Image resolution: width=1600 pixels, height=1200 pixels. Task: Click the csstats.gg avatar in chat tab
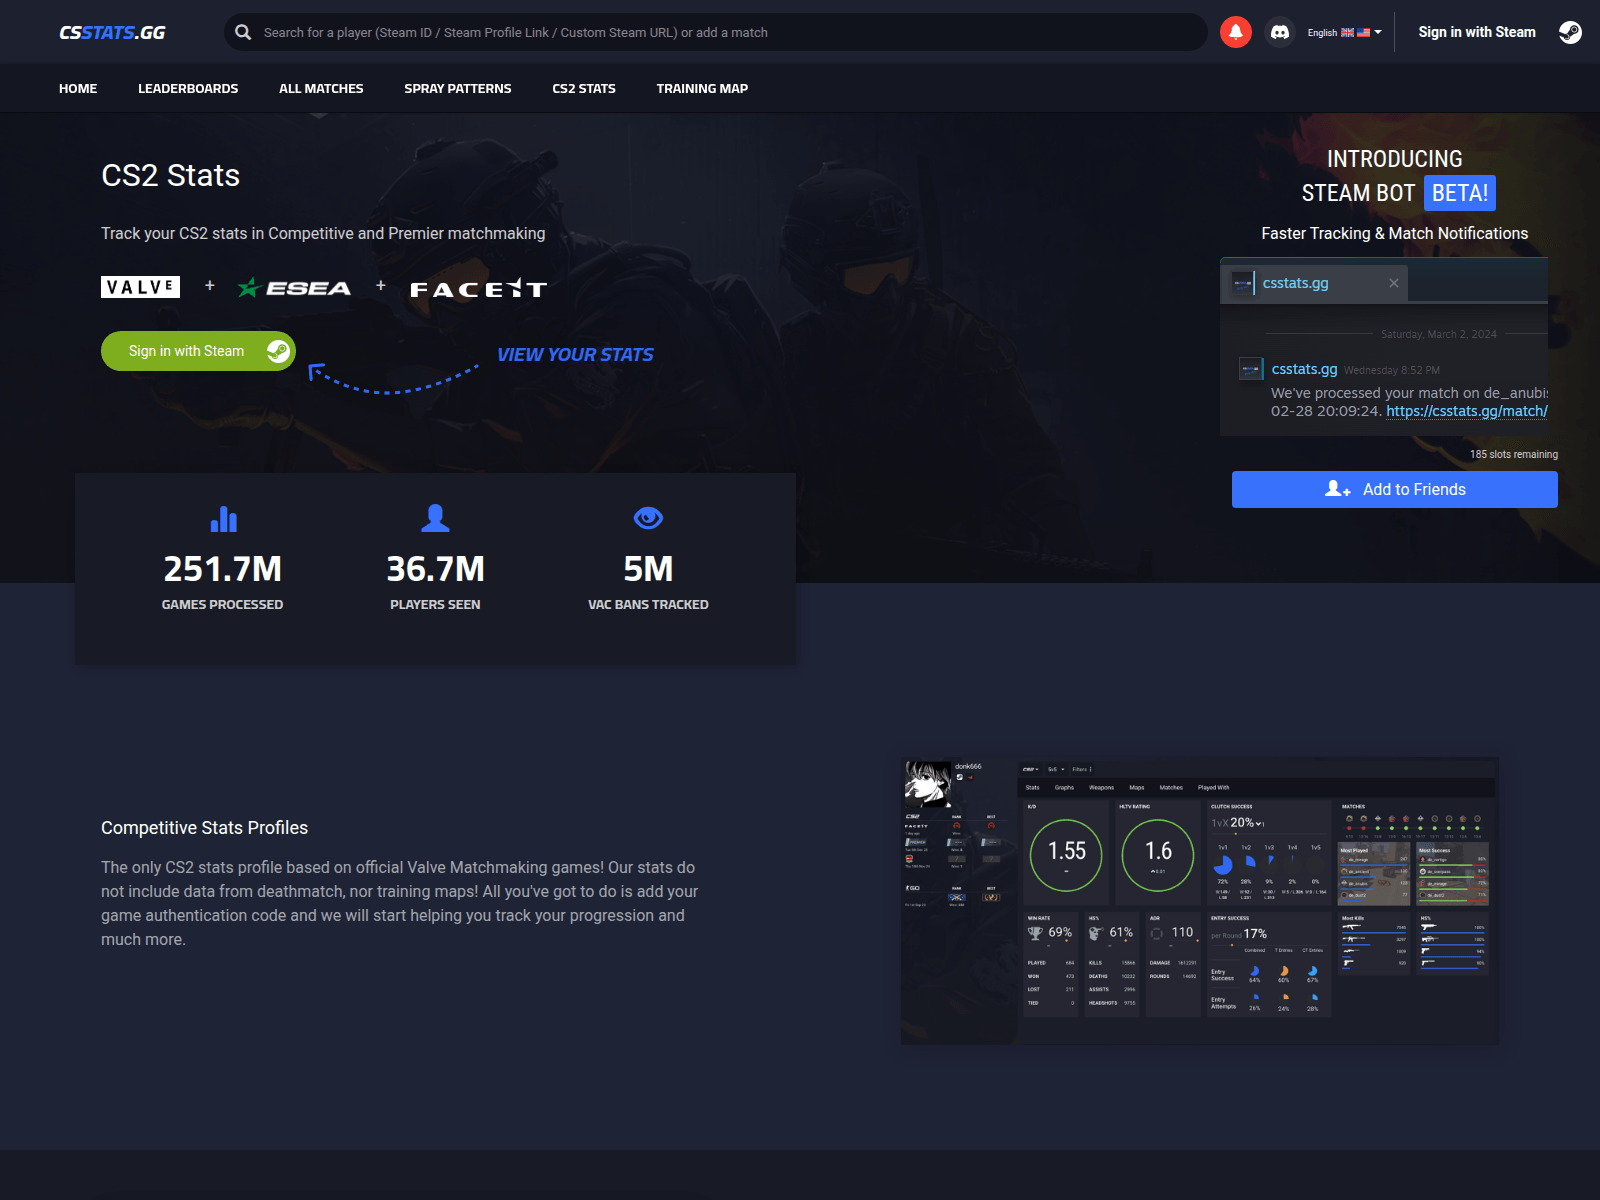[x=1242, y=283]
